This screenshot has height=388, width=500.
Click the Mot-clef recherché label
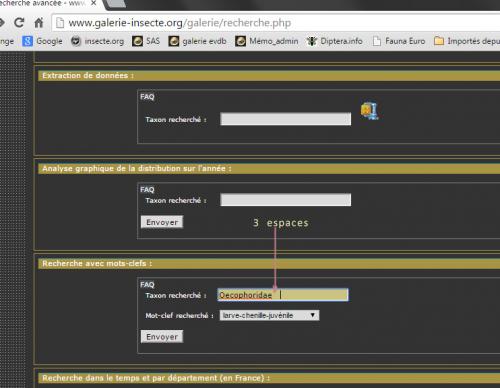179,315
